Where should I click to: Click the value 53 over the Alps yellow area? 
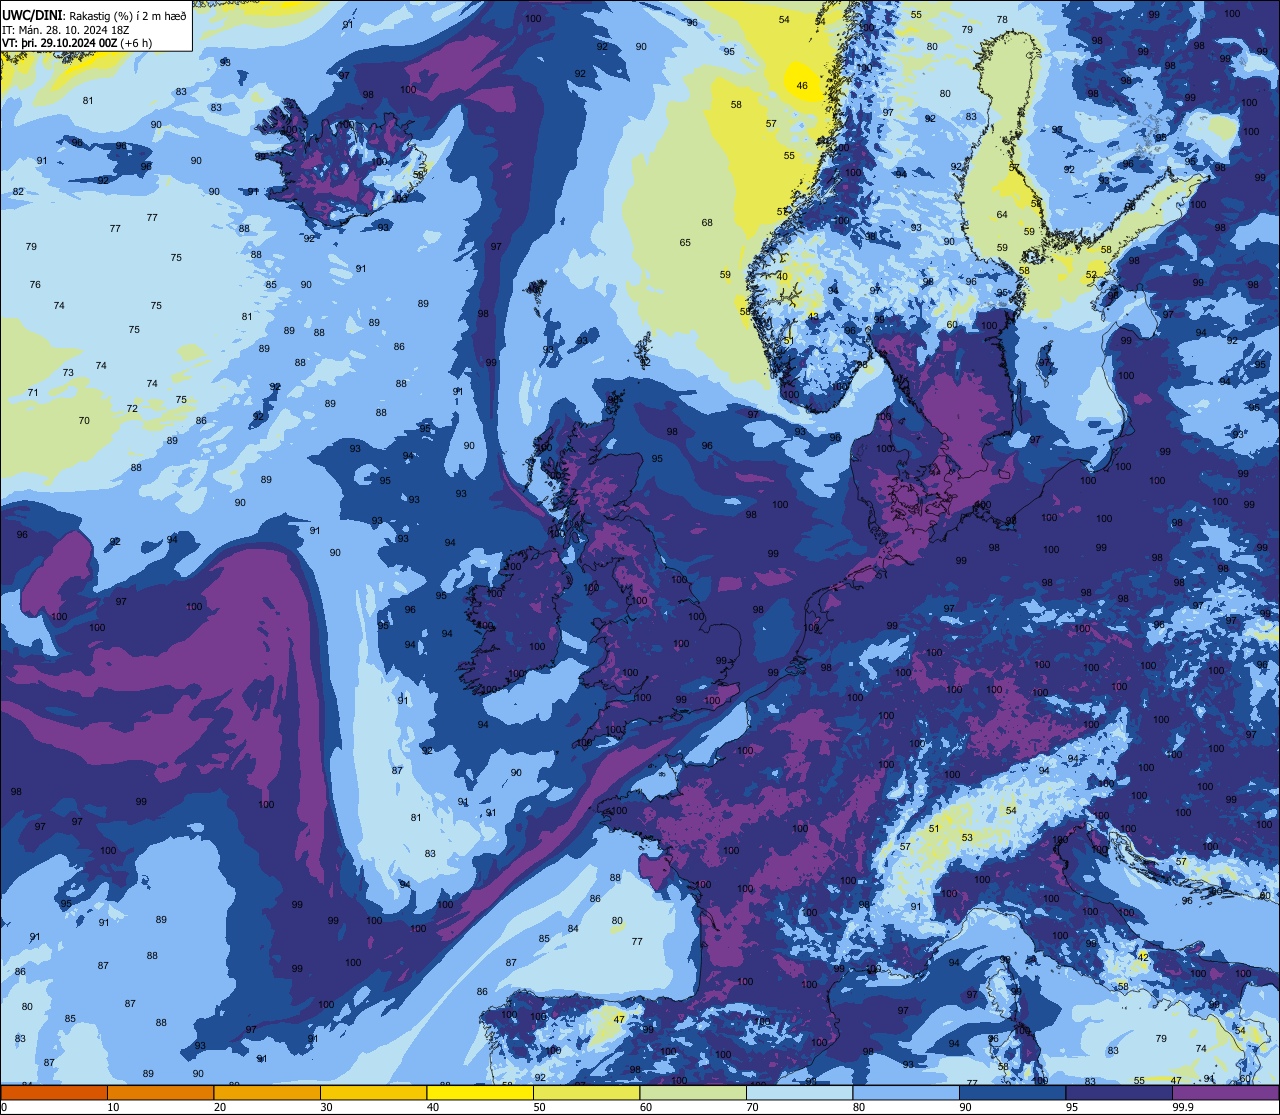point(967,838)
